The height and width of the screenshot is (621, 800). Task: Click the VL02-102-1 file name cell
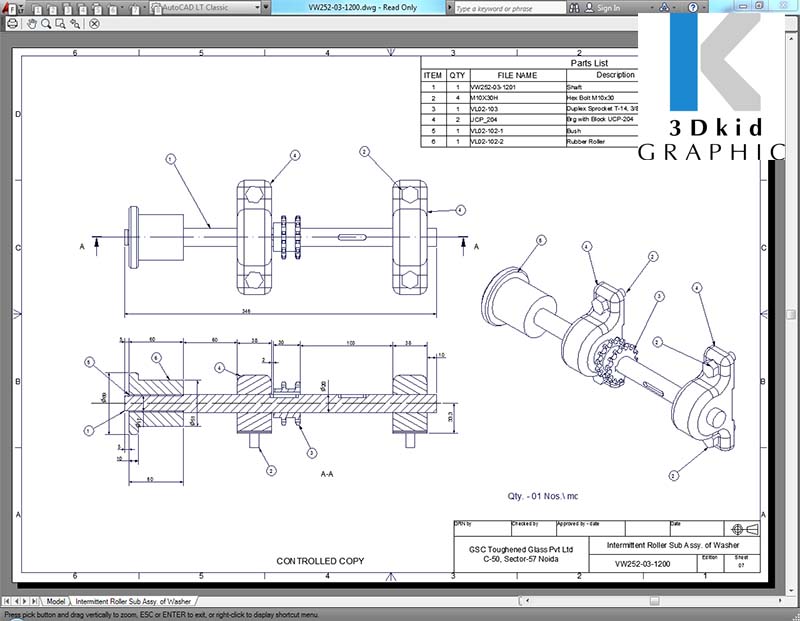(518, 131)
